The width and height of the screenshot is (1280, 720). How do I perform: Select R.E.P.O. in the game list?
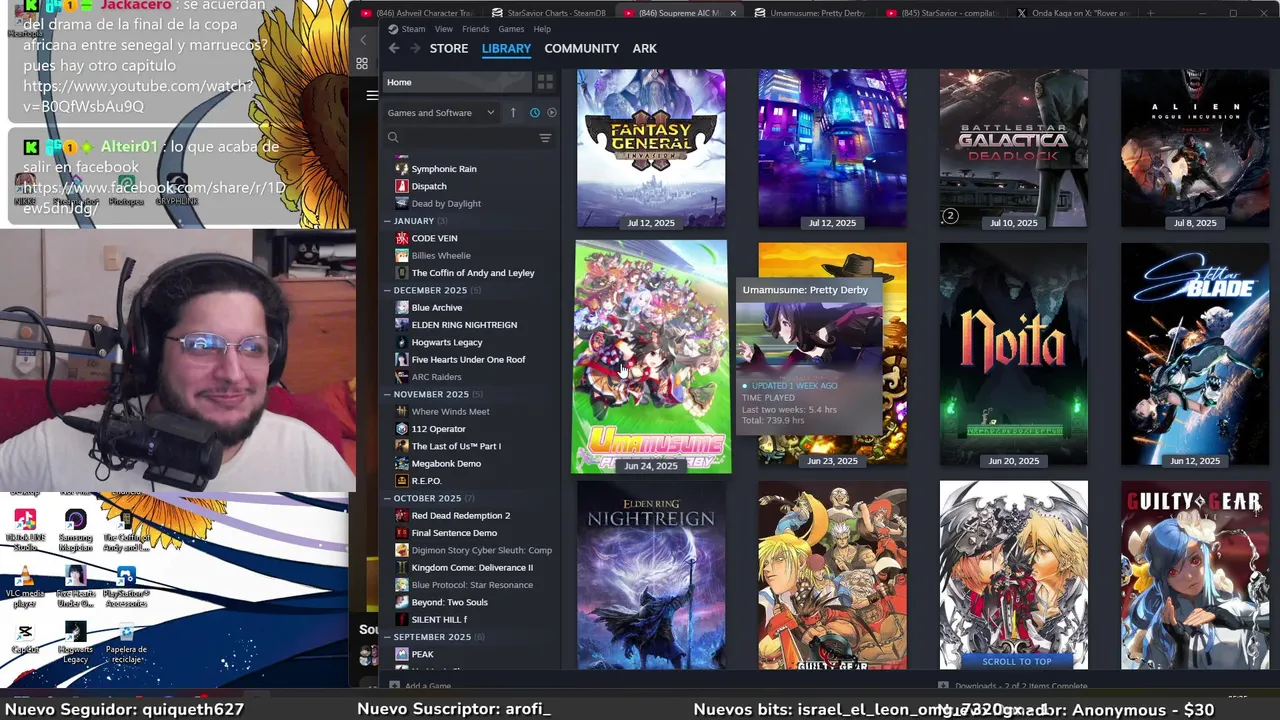(426, 481)
